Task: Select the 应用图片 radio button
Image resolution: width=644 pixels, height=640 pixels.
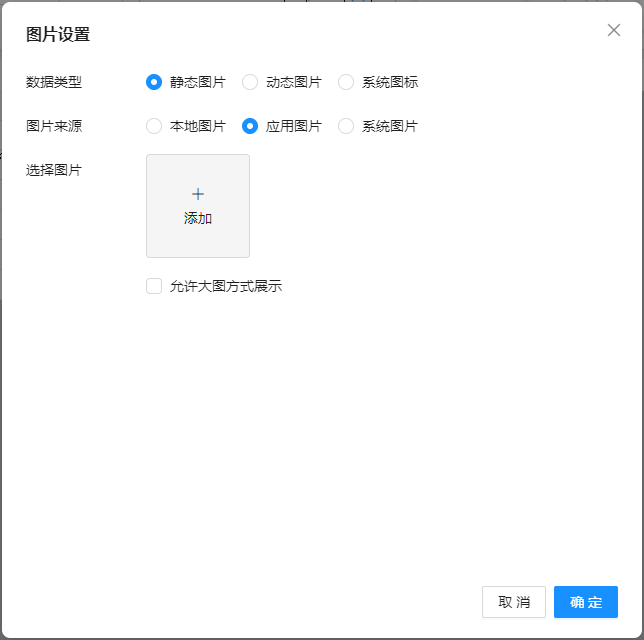Action: pyautogui.click(x=250, y=126)
